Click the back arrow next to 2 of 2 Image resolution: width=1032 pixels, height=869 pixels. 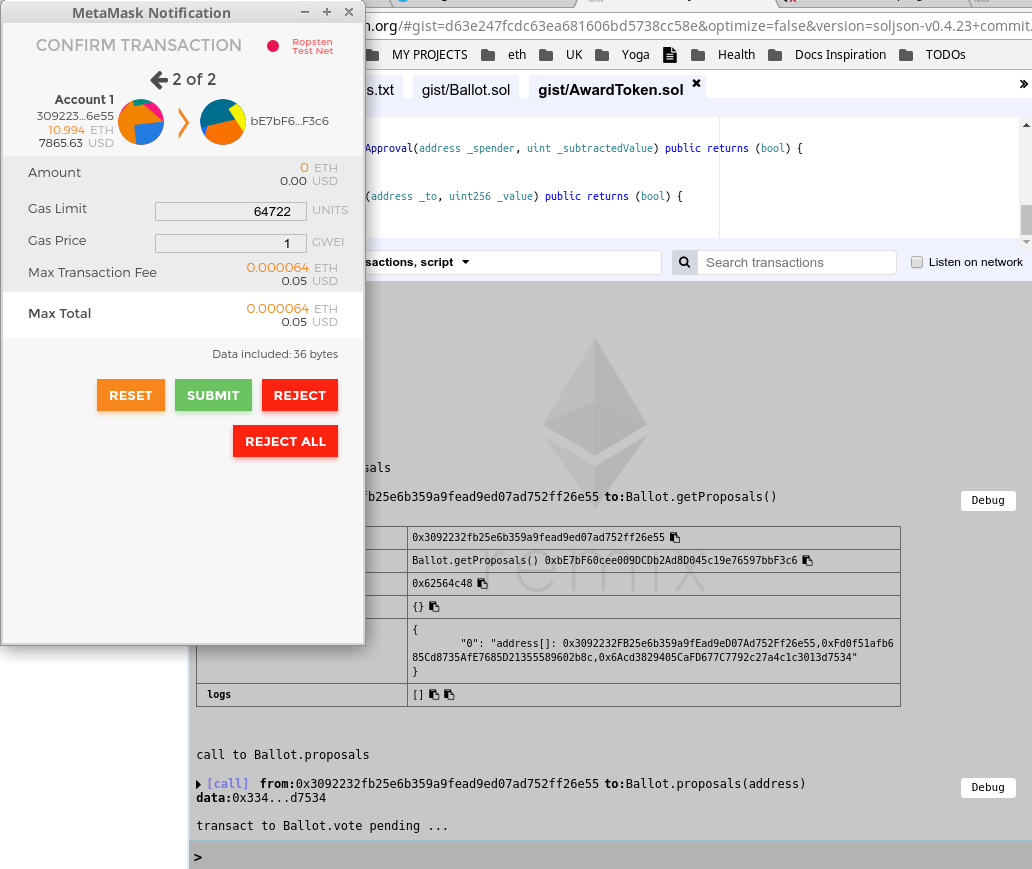coord(159,80)
